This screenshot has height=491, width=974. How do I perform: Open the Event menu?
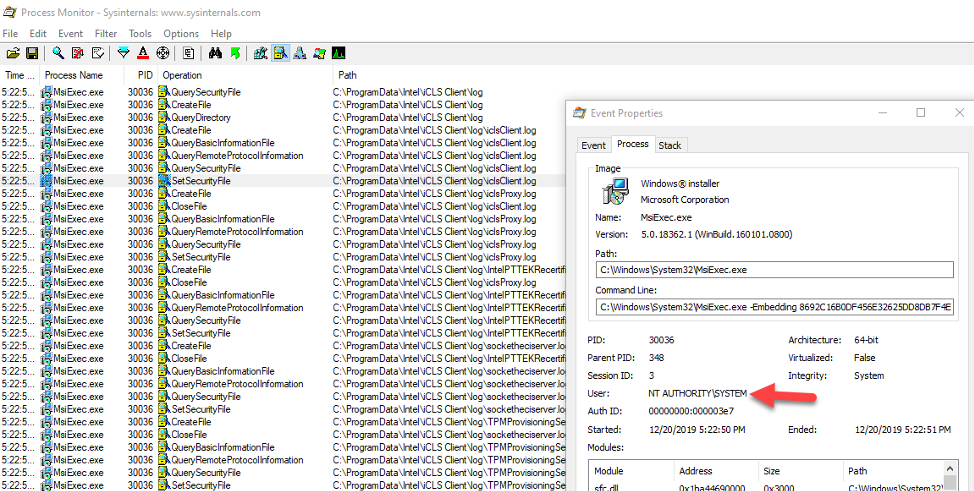(71, 34)
